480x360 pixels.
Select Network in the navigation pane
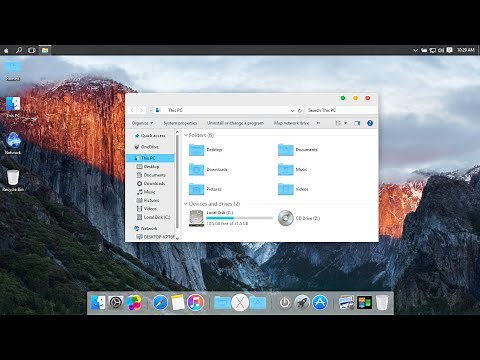[146, 228]
